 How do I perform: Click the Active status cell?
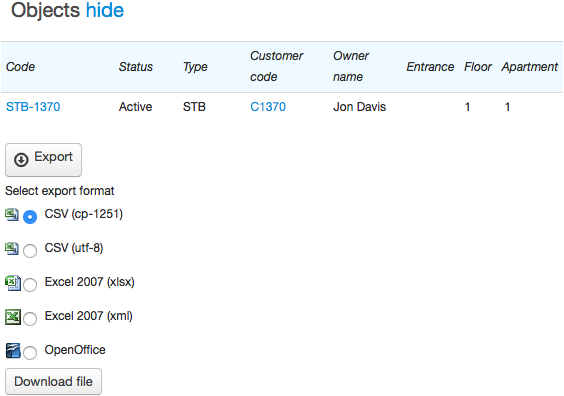tap(136, 107)
